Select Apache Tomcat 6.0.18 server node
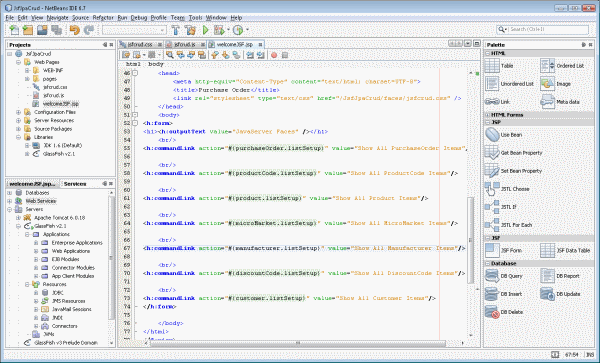 click(x=60, y=218)
